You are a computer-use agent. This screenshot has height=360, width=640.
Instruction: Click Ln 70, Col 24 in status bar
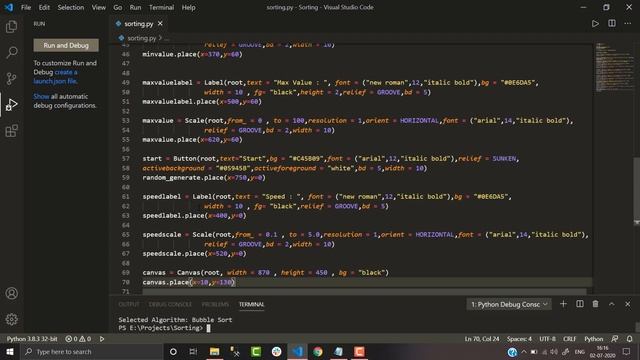coord(482,339)
